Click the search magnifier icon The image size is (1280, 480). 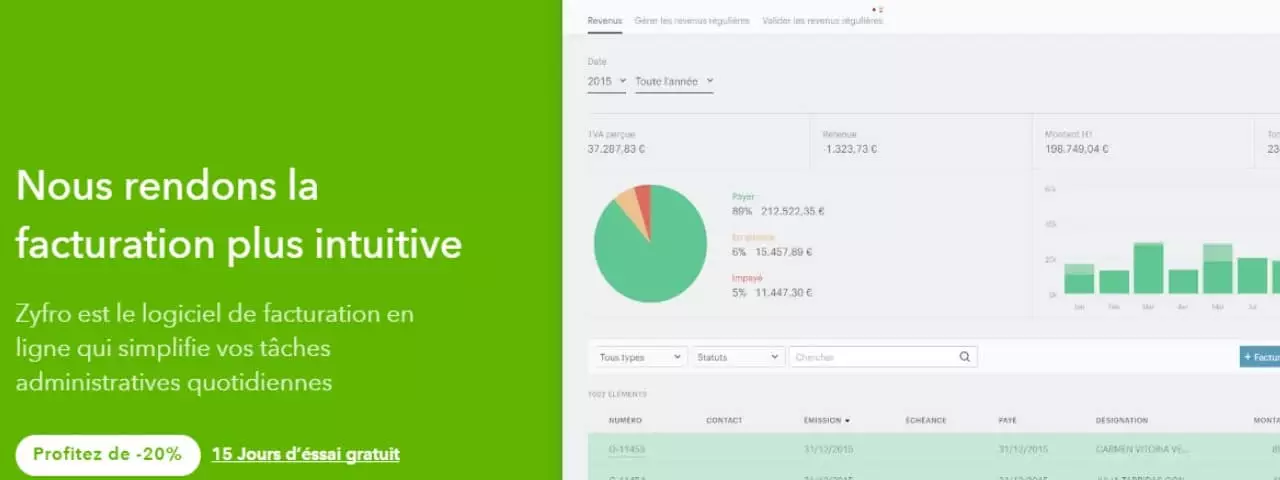click(964, 356)
